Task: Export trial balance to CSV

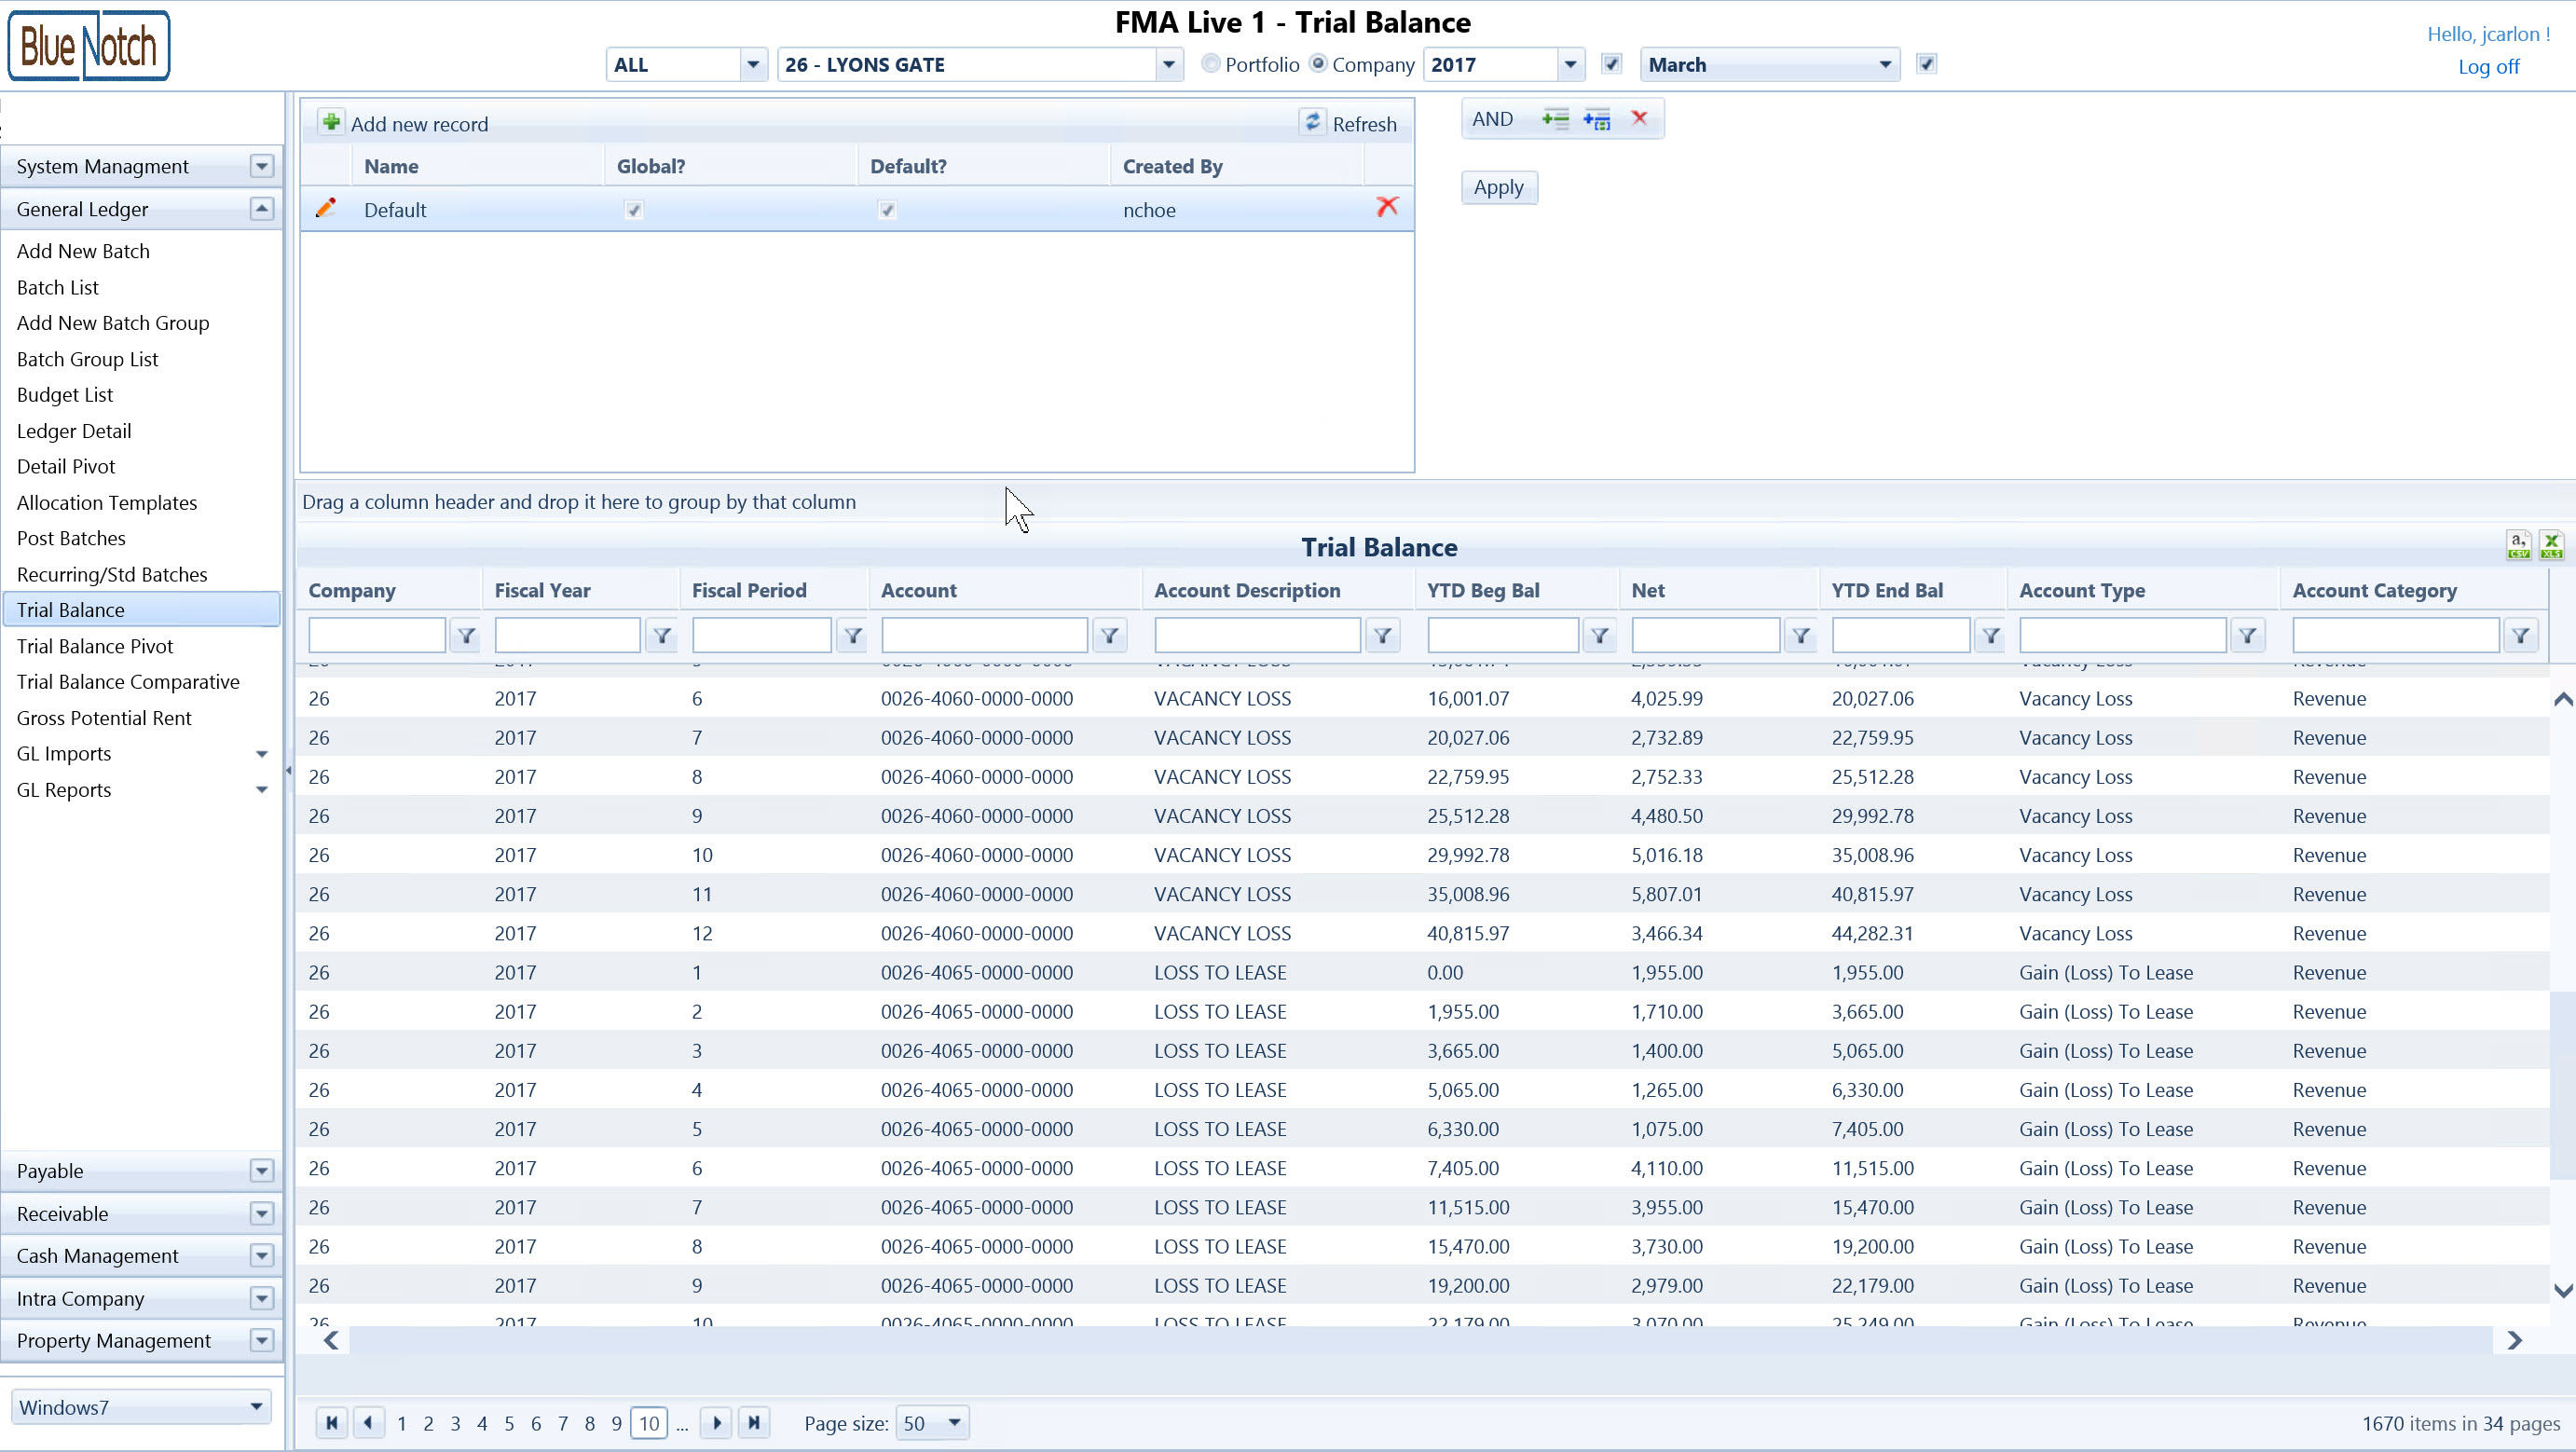Action: click(2517, 545)
